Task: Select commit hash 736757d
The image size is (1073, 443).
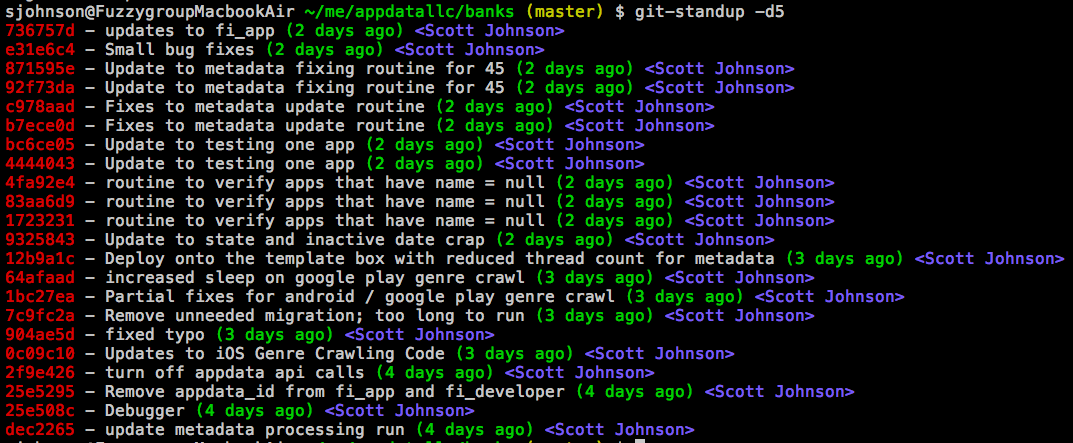Action: point(40,30)
